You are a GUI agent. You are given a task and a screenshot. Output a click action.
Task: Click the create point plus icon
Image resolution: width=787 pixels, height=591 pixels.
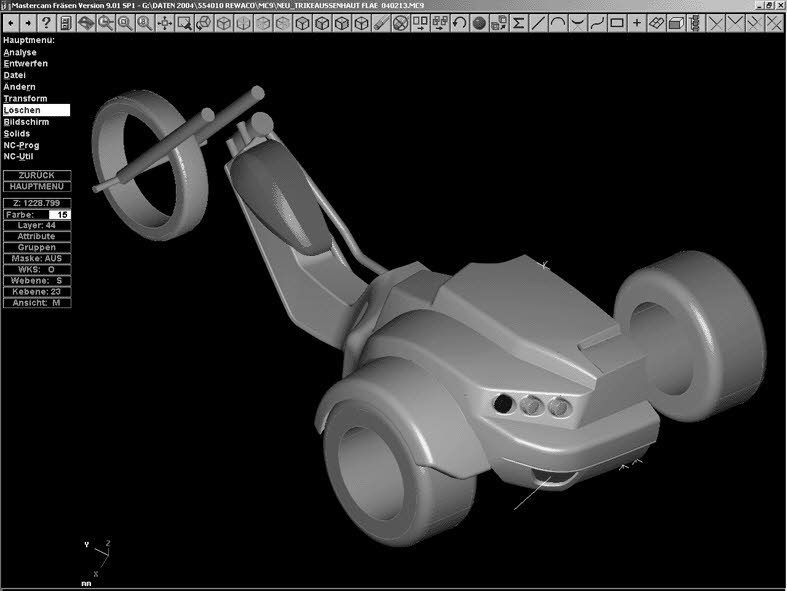[x=637, y=22]
